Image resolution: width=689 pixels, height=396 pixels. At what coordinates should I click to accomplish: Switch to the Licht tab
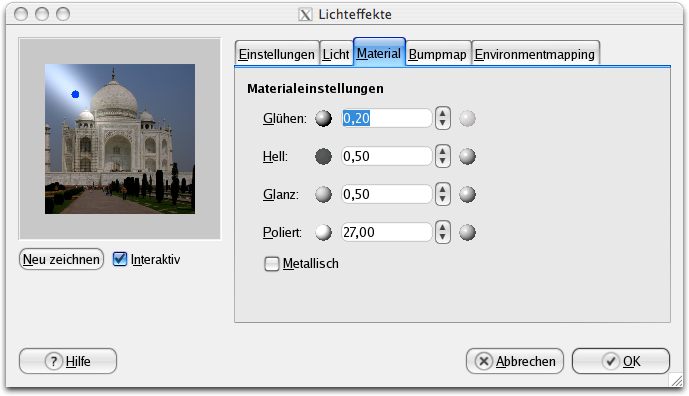[336, 54]
